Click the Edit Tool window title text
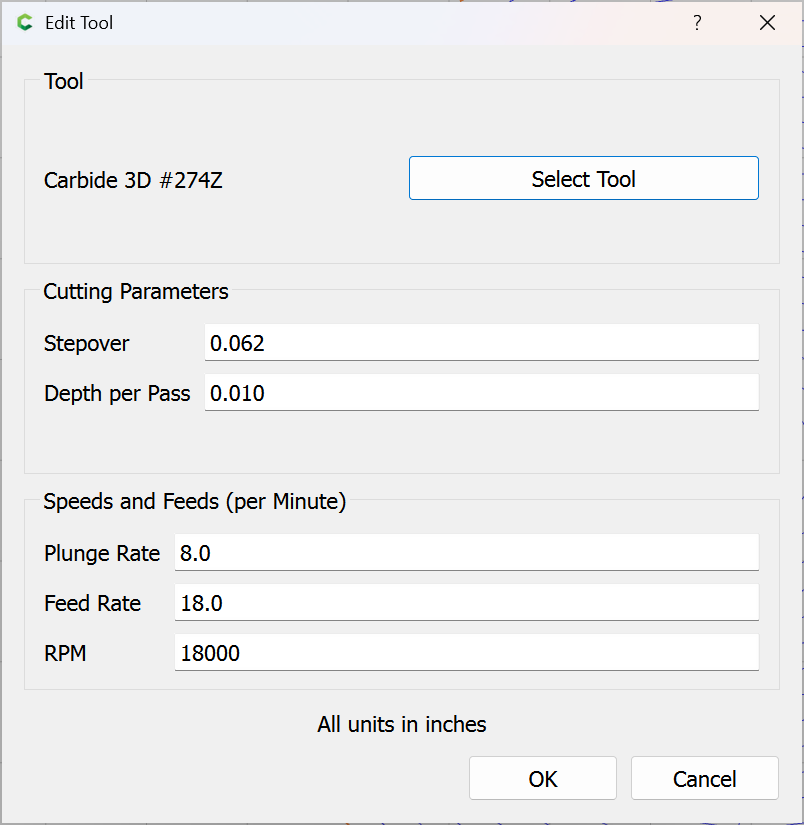 (79, 23)
